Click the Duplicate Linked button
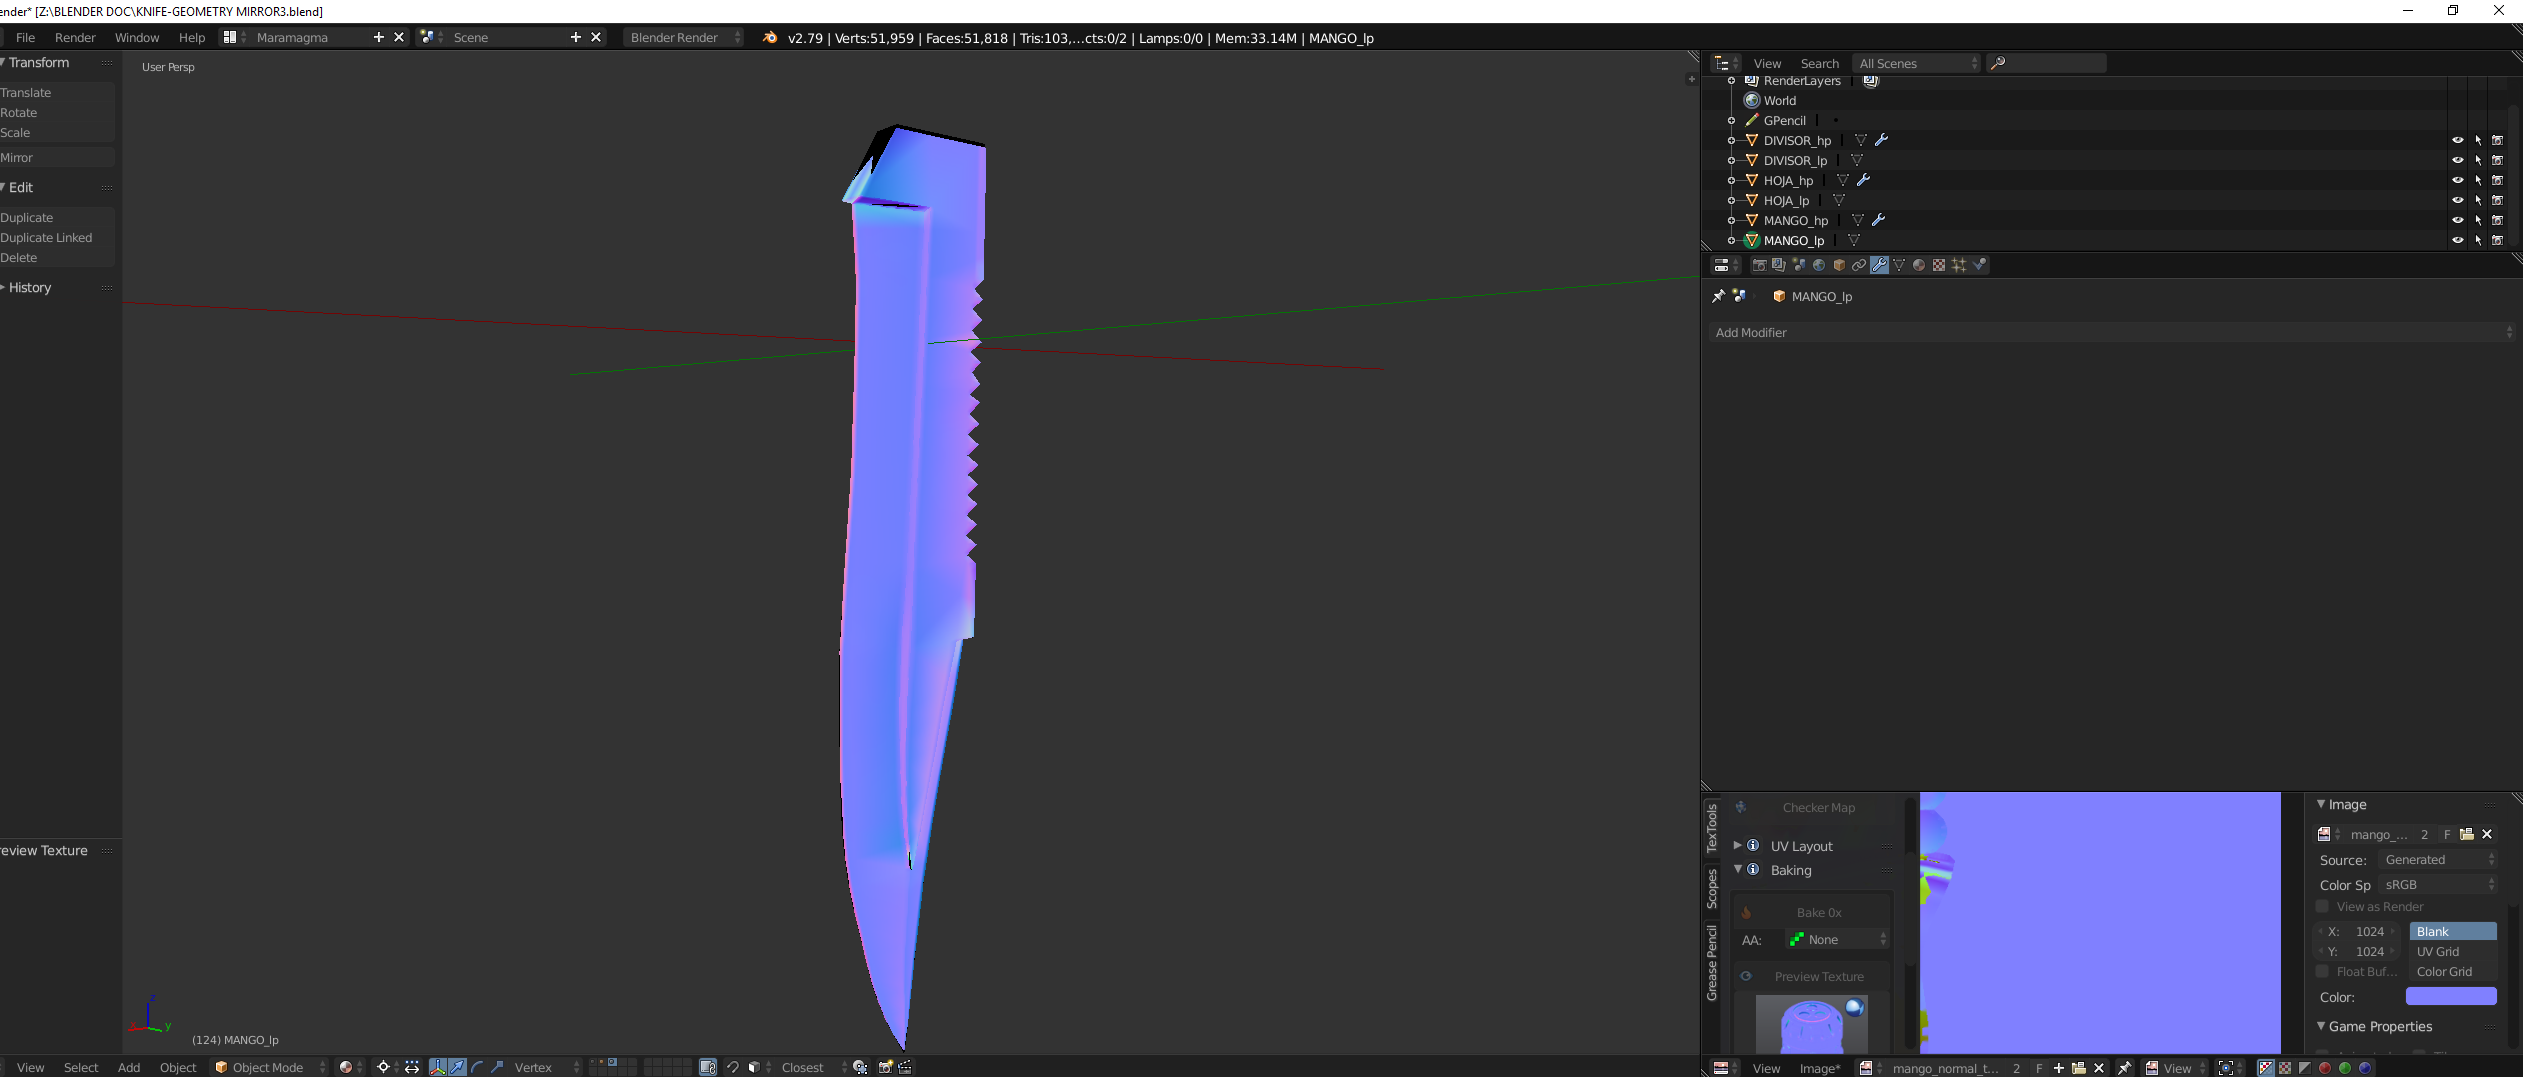This screenshot has width=2523, height=1077. (x=57, y=238)
